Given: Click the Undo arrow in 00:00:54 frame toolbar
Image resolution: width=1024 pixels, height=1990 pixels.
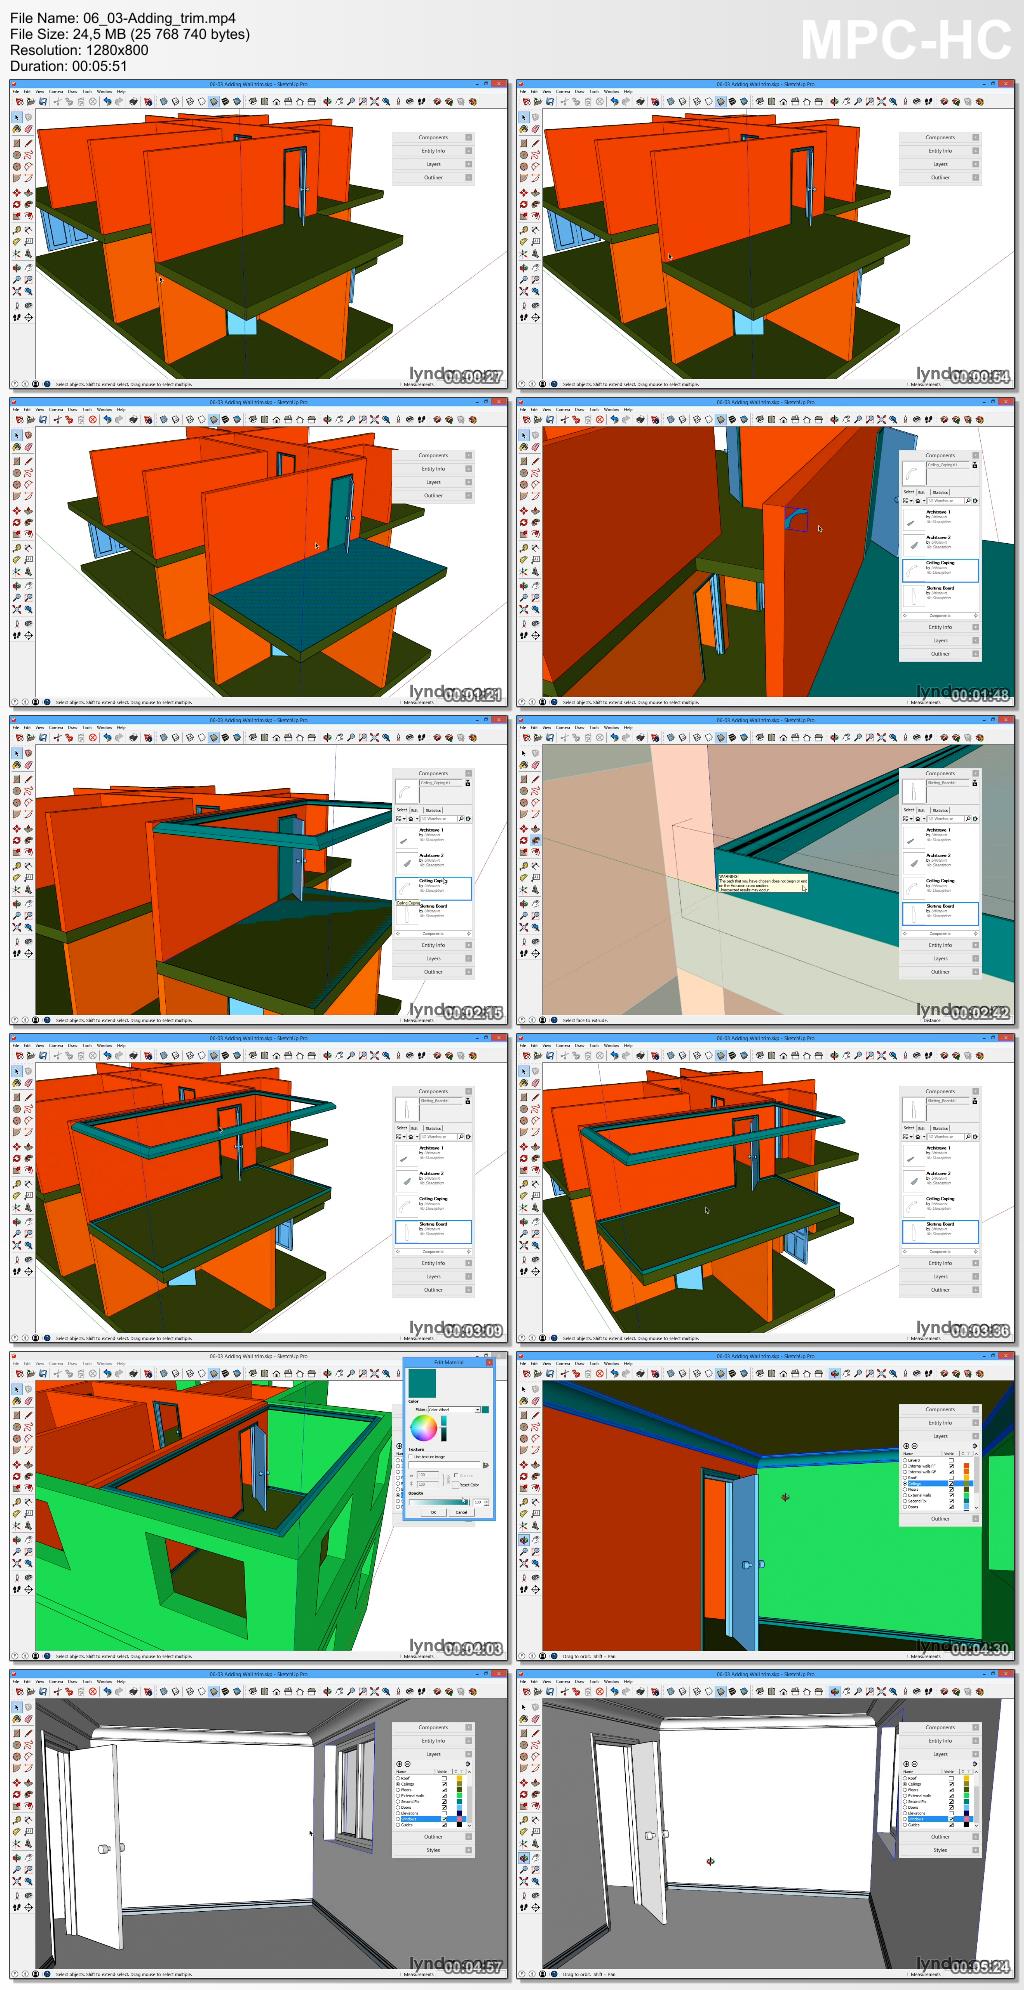Looking at the screenshot, I should point(615,102).
